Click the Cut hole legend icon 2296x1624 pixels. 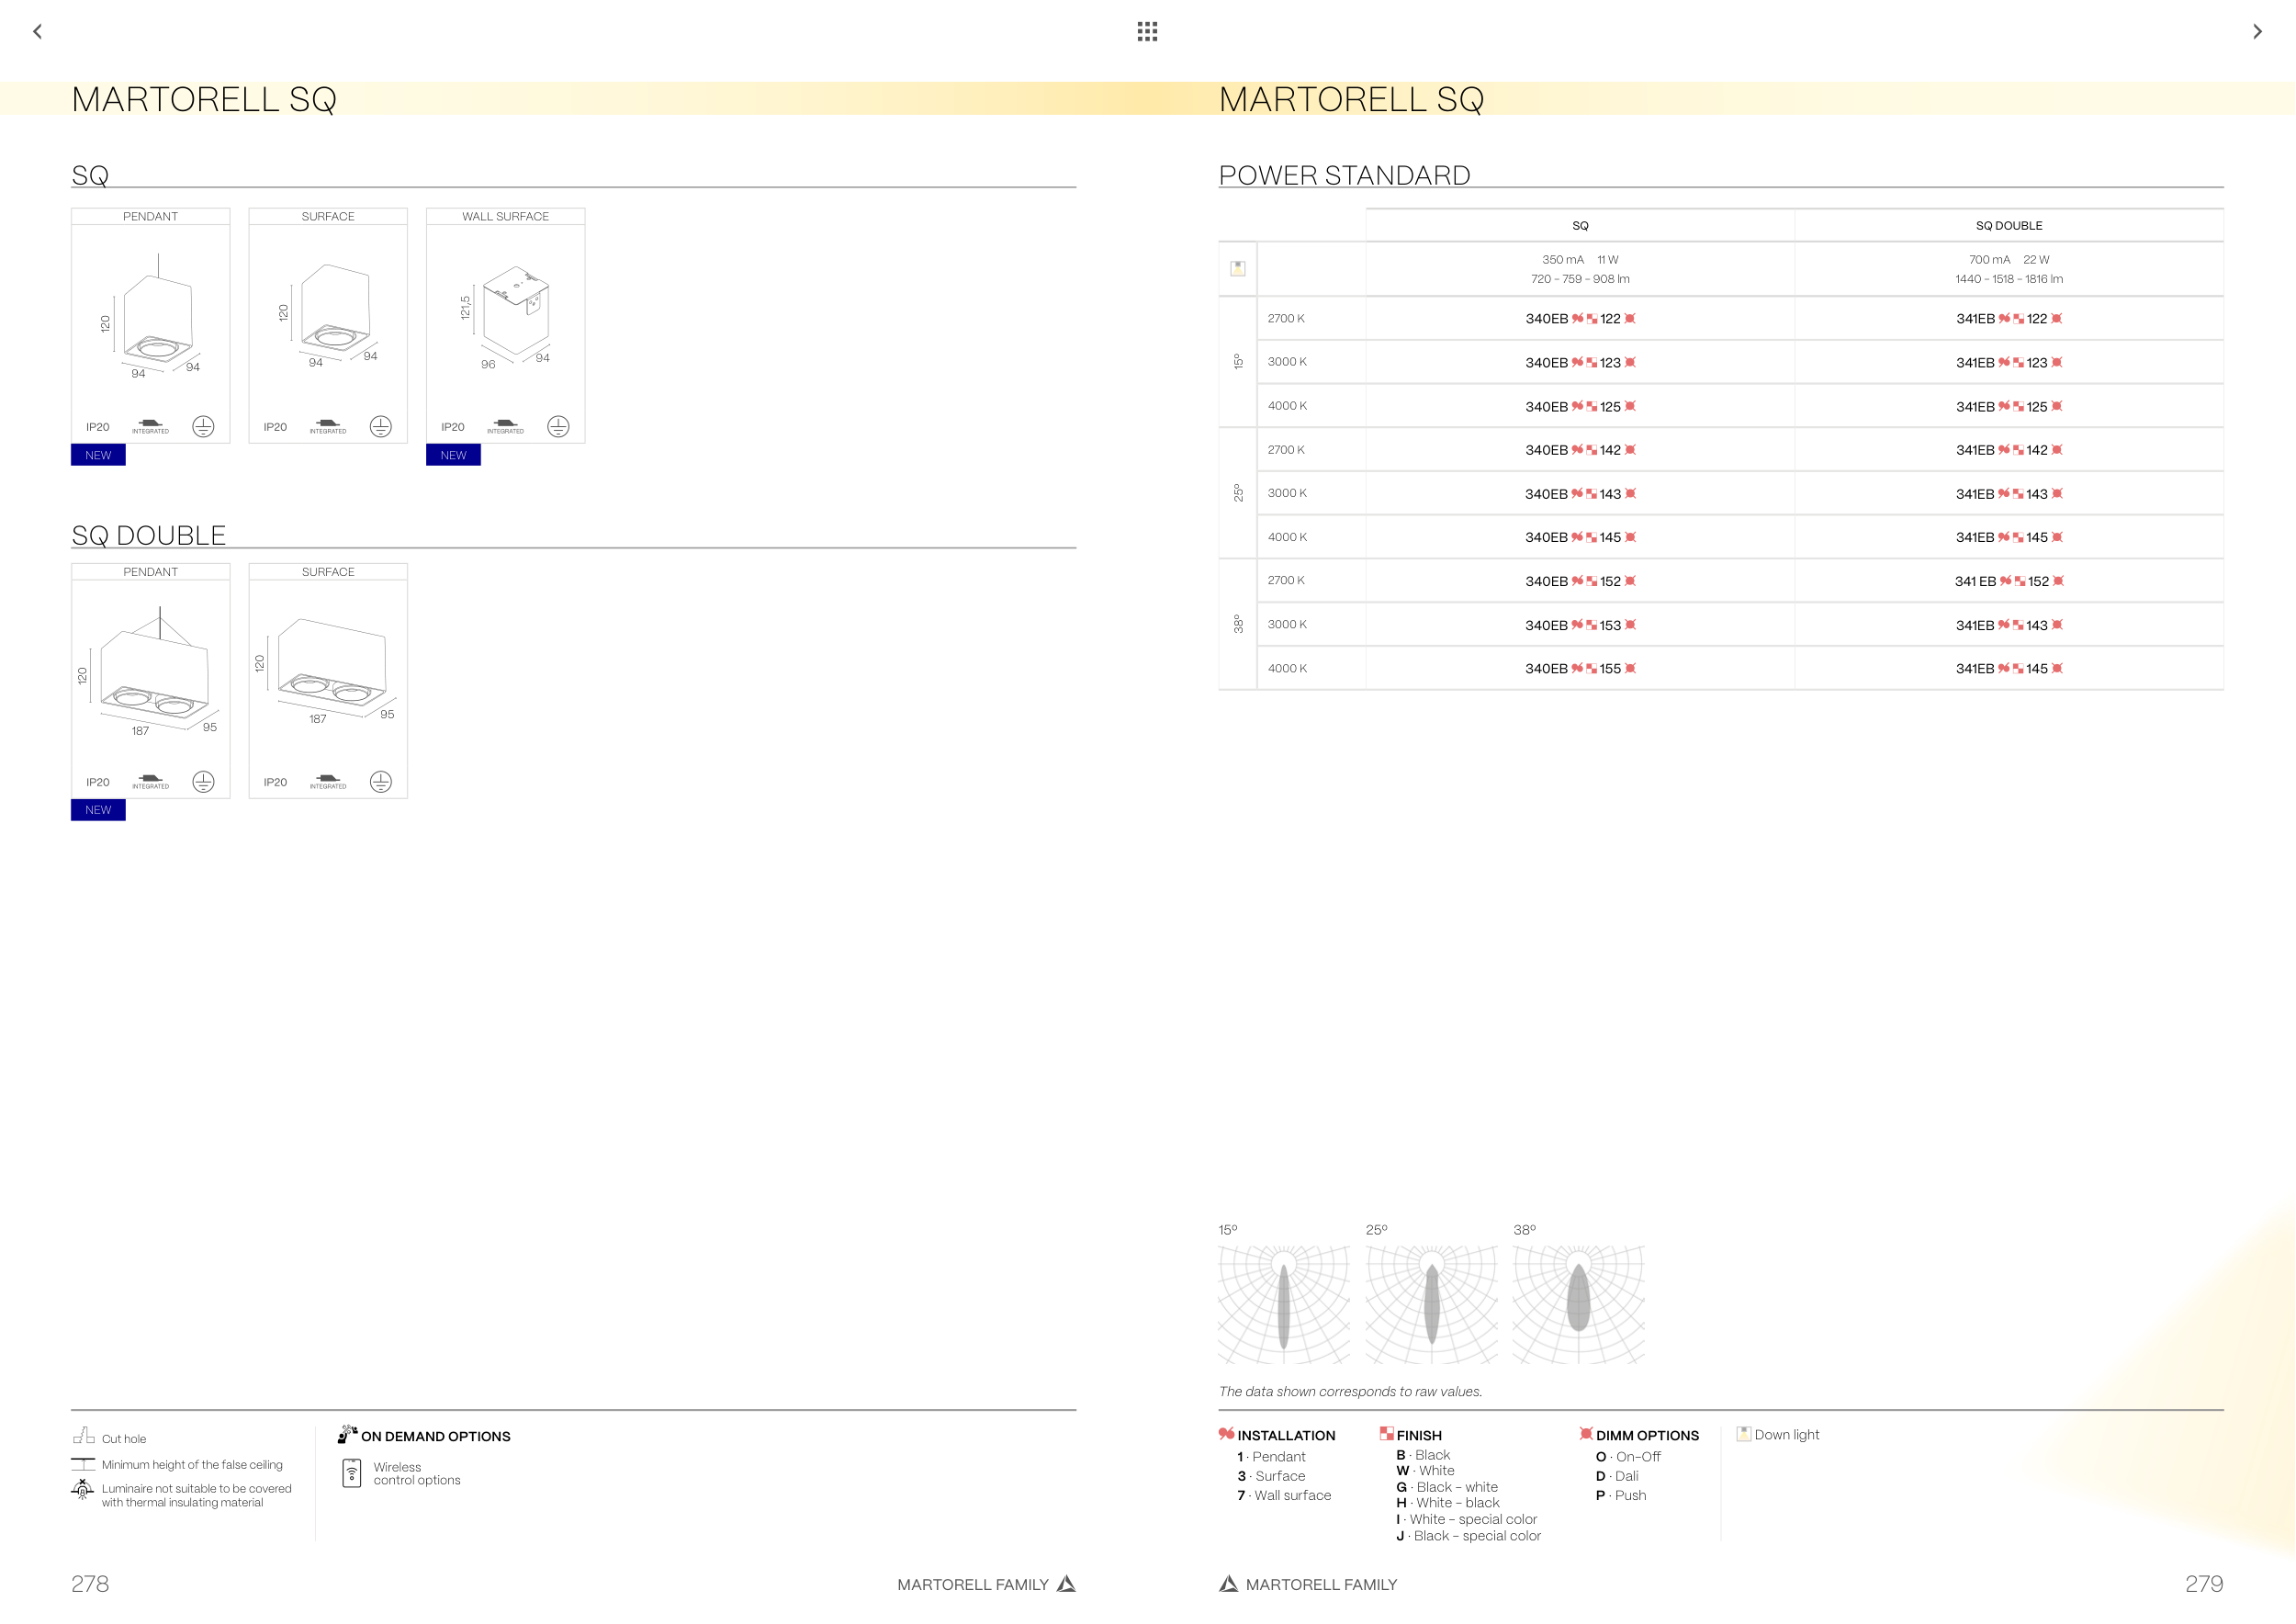point(83,1437)
